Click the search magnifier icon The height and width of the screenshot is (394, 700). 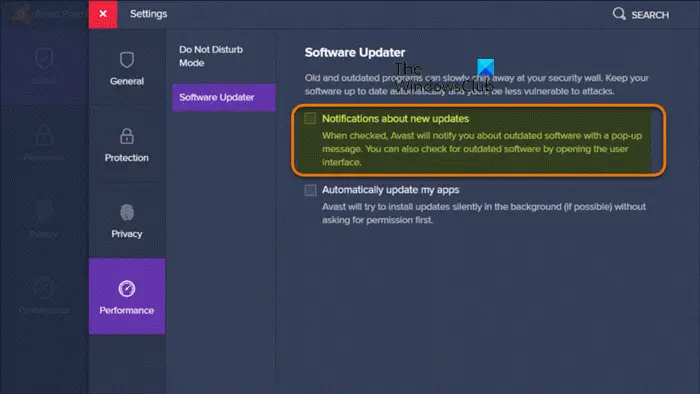pyautogui.click(x=619, y=14)
